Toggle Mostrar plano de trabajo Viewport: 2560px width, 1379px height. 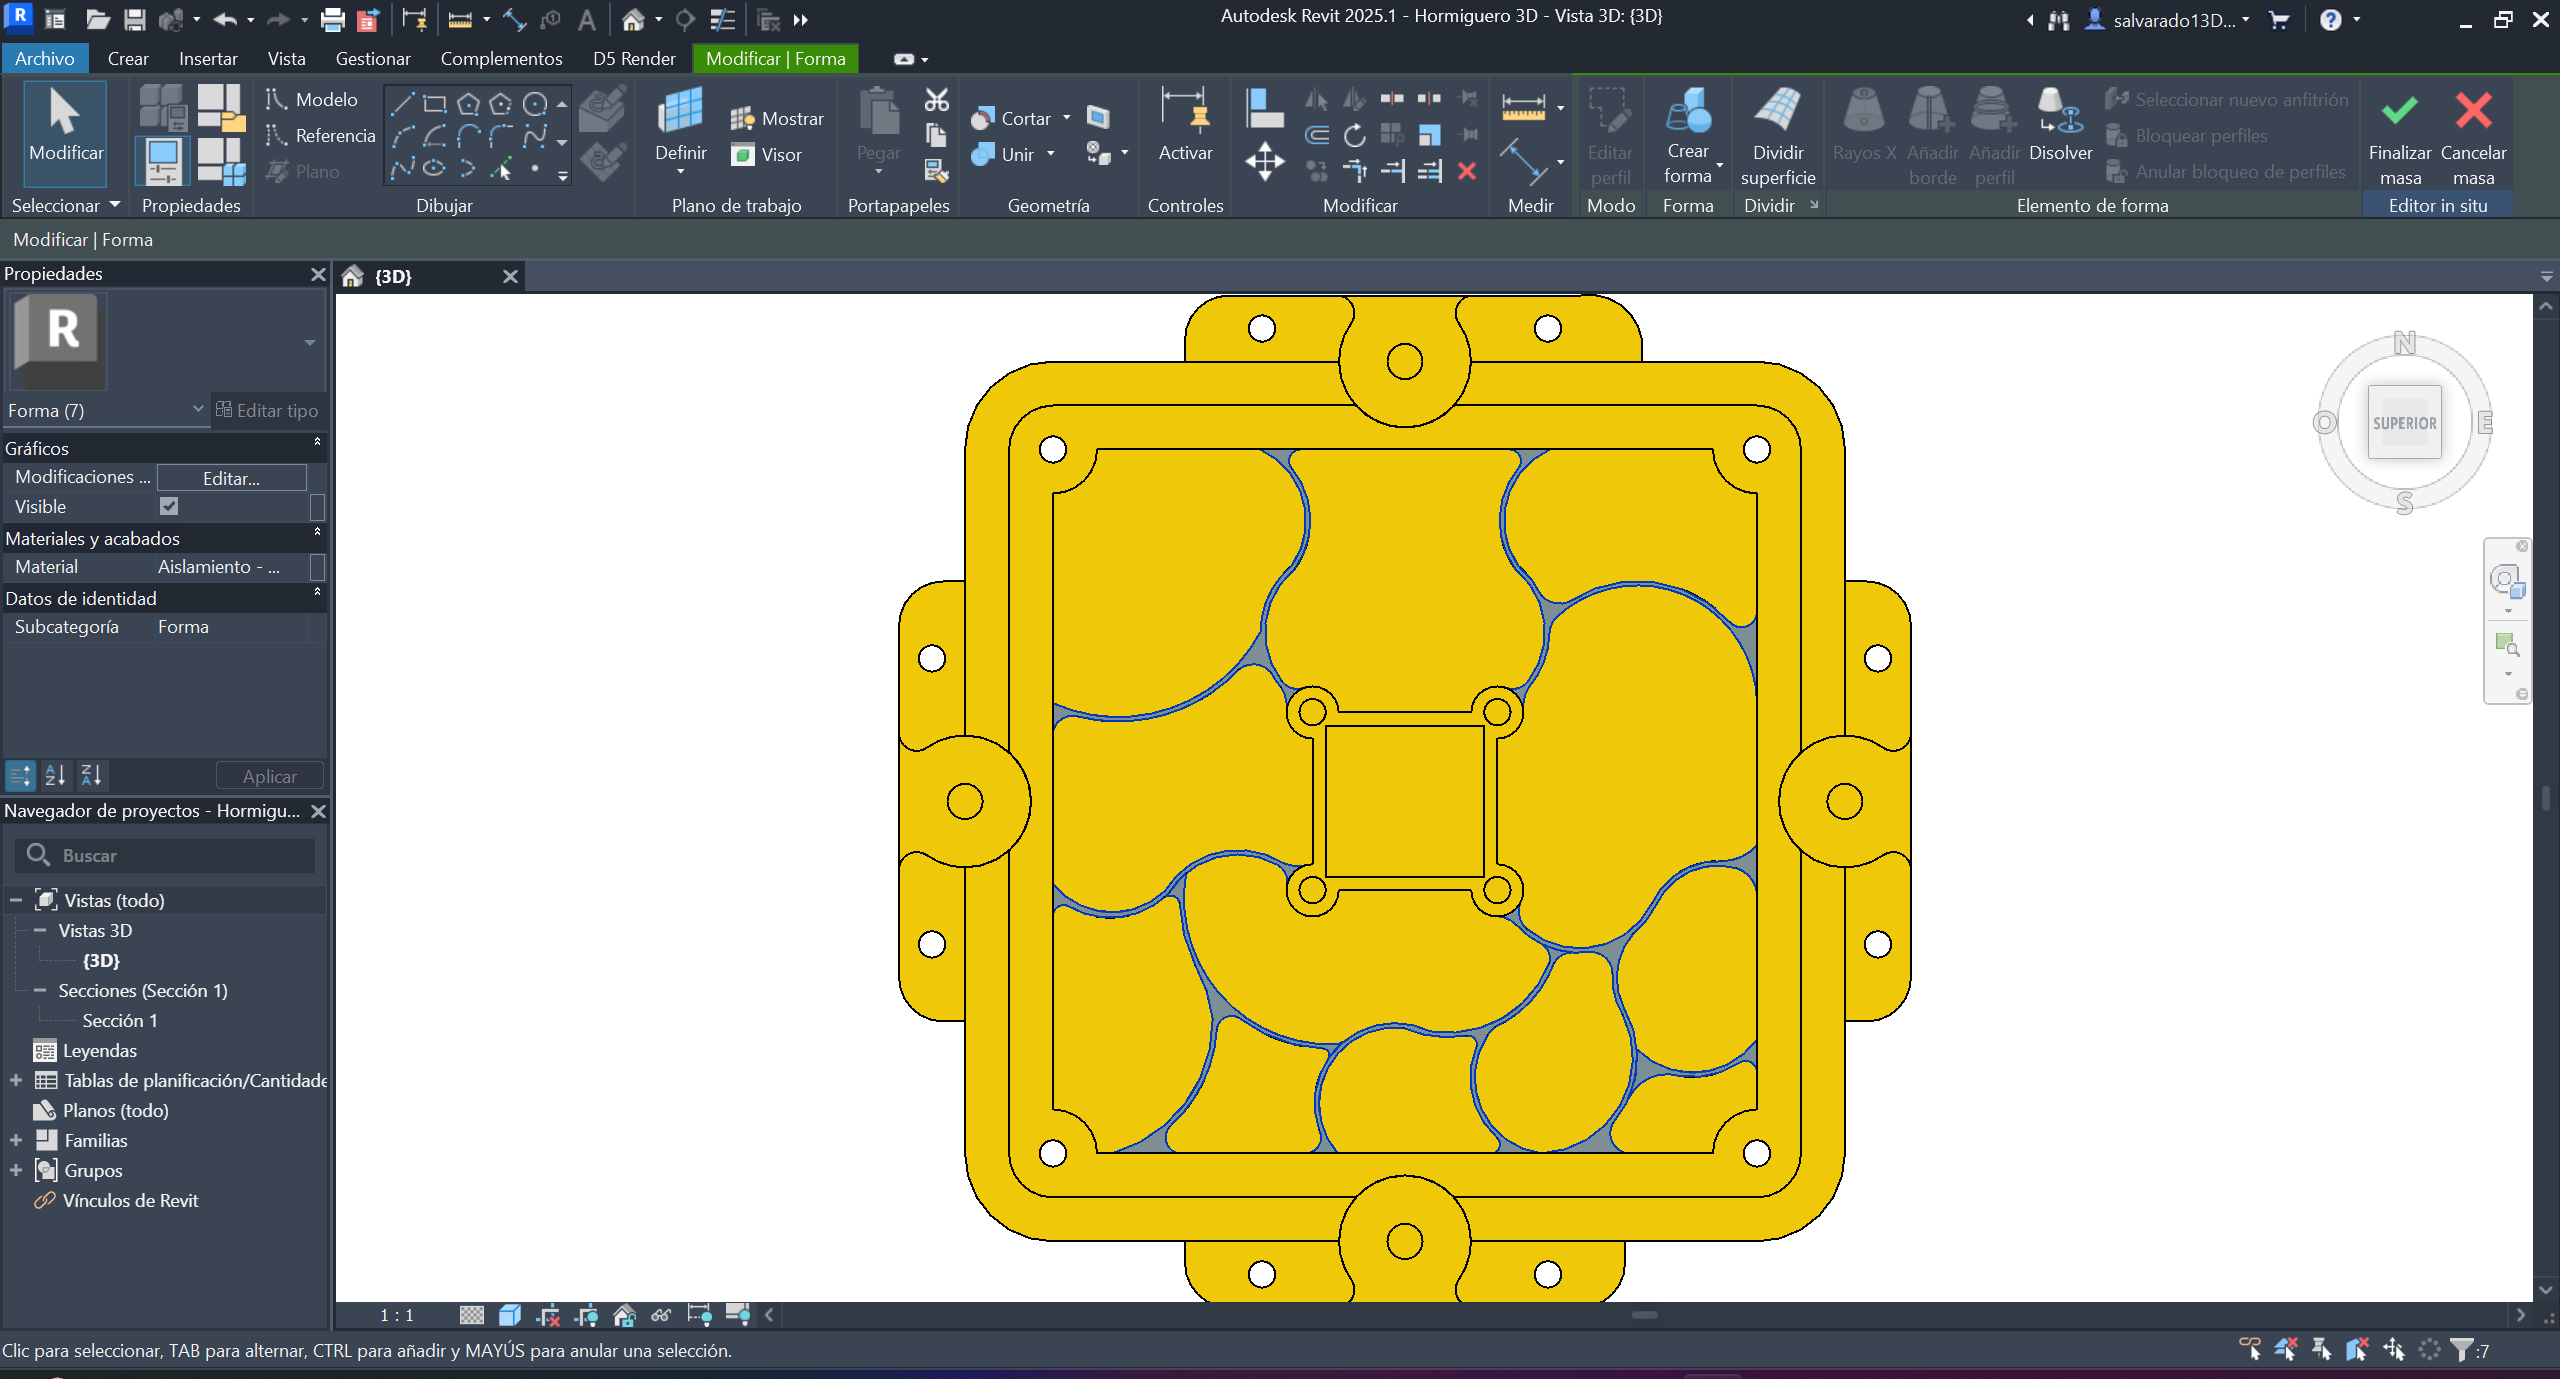[x=777, y=118]
